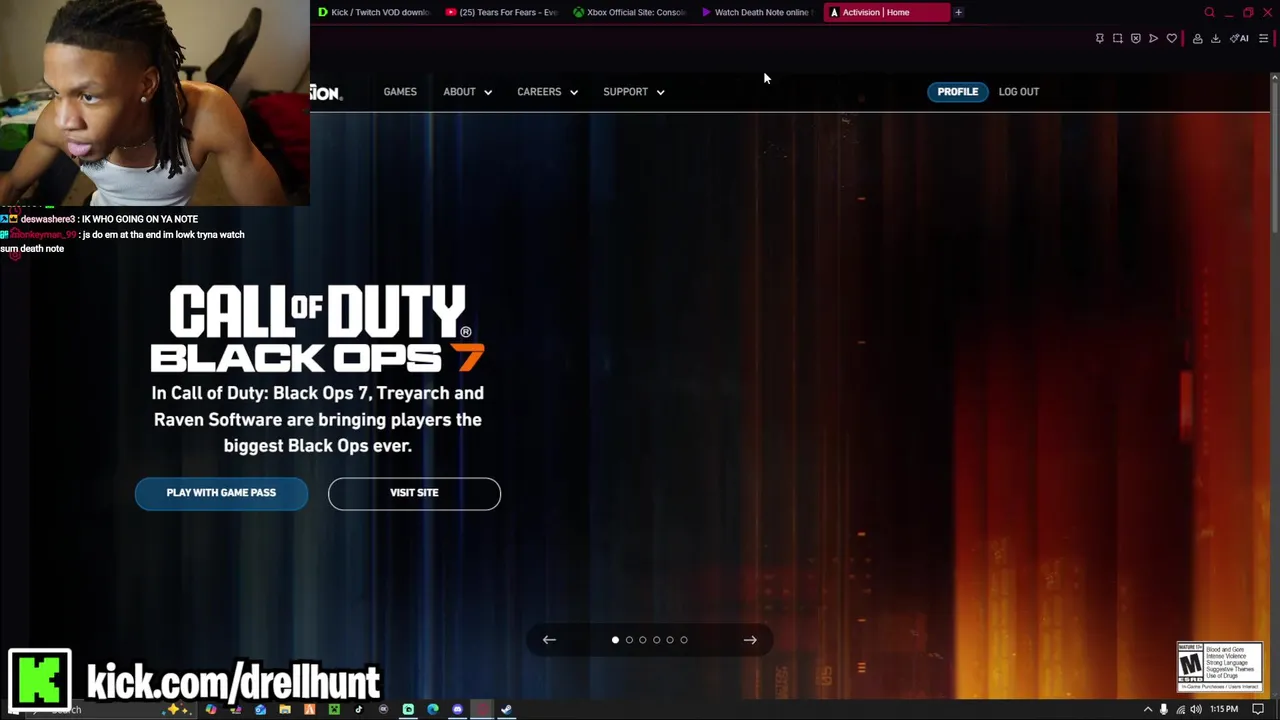Open the volume speaker tray icon
The width and height of the screenshot is (1280, 720).
[1196, 709]
